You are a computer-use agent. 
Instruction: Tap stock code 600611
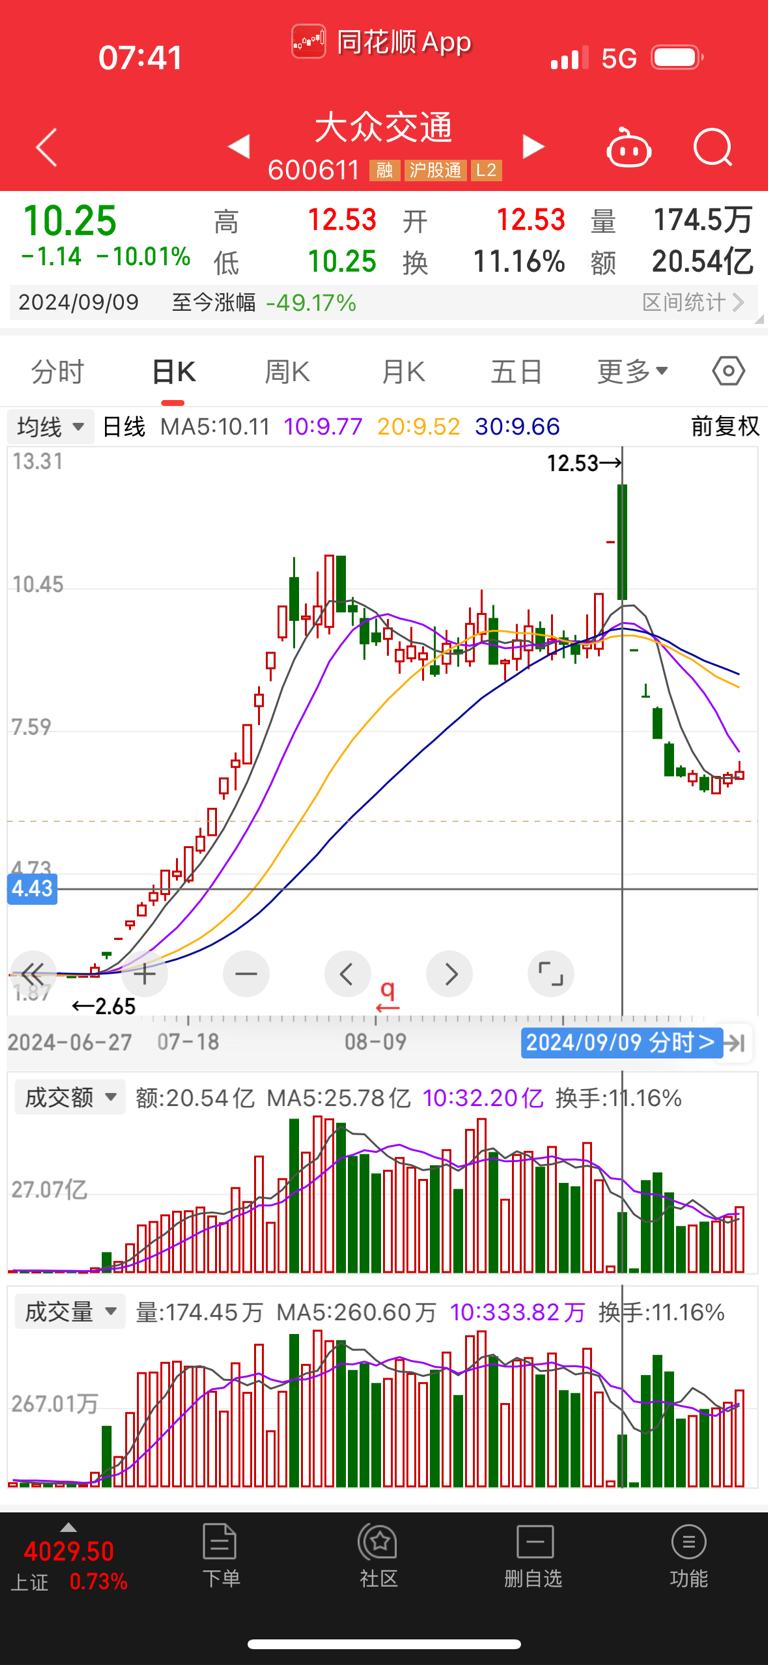(313, 170)
